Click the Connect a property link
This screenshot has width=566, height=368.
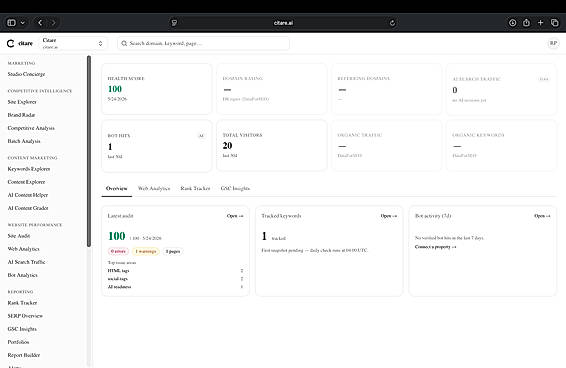(x=435, y=247)
